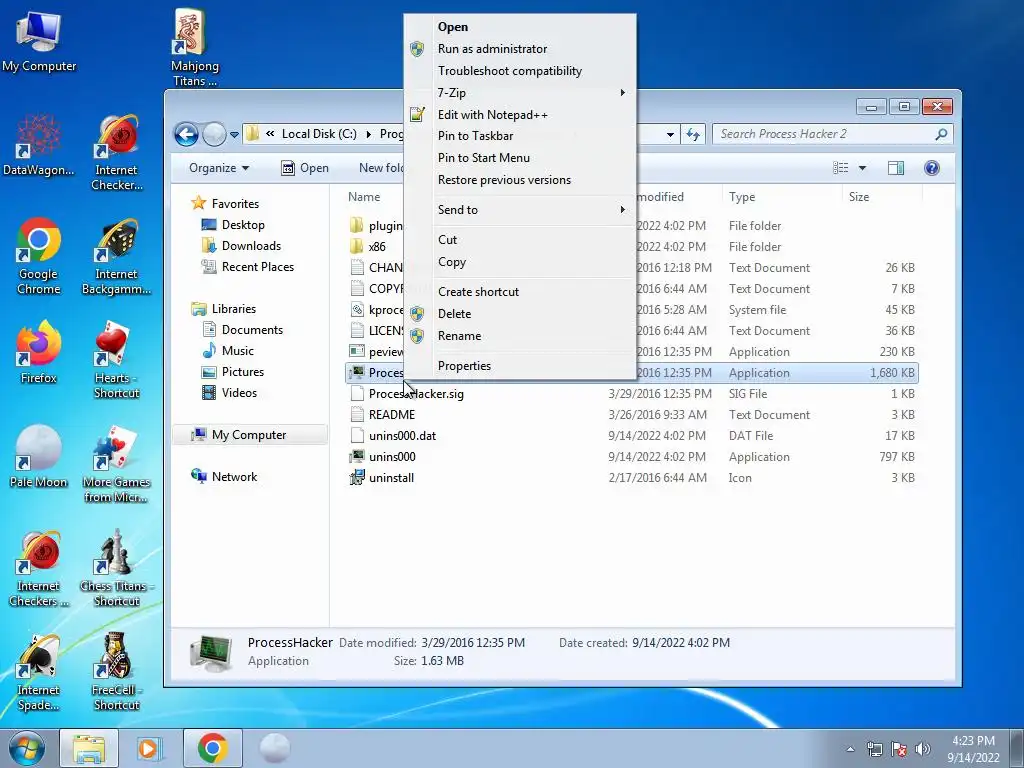Open view options dropdown arrow
The height and width of the screenshot is (768, 1024).
tap(862, 168)
